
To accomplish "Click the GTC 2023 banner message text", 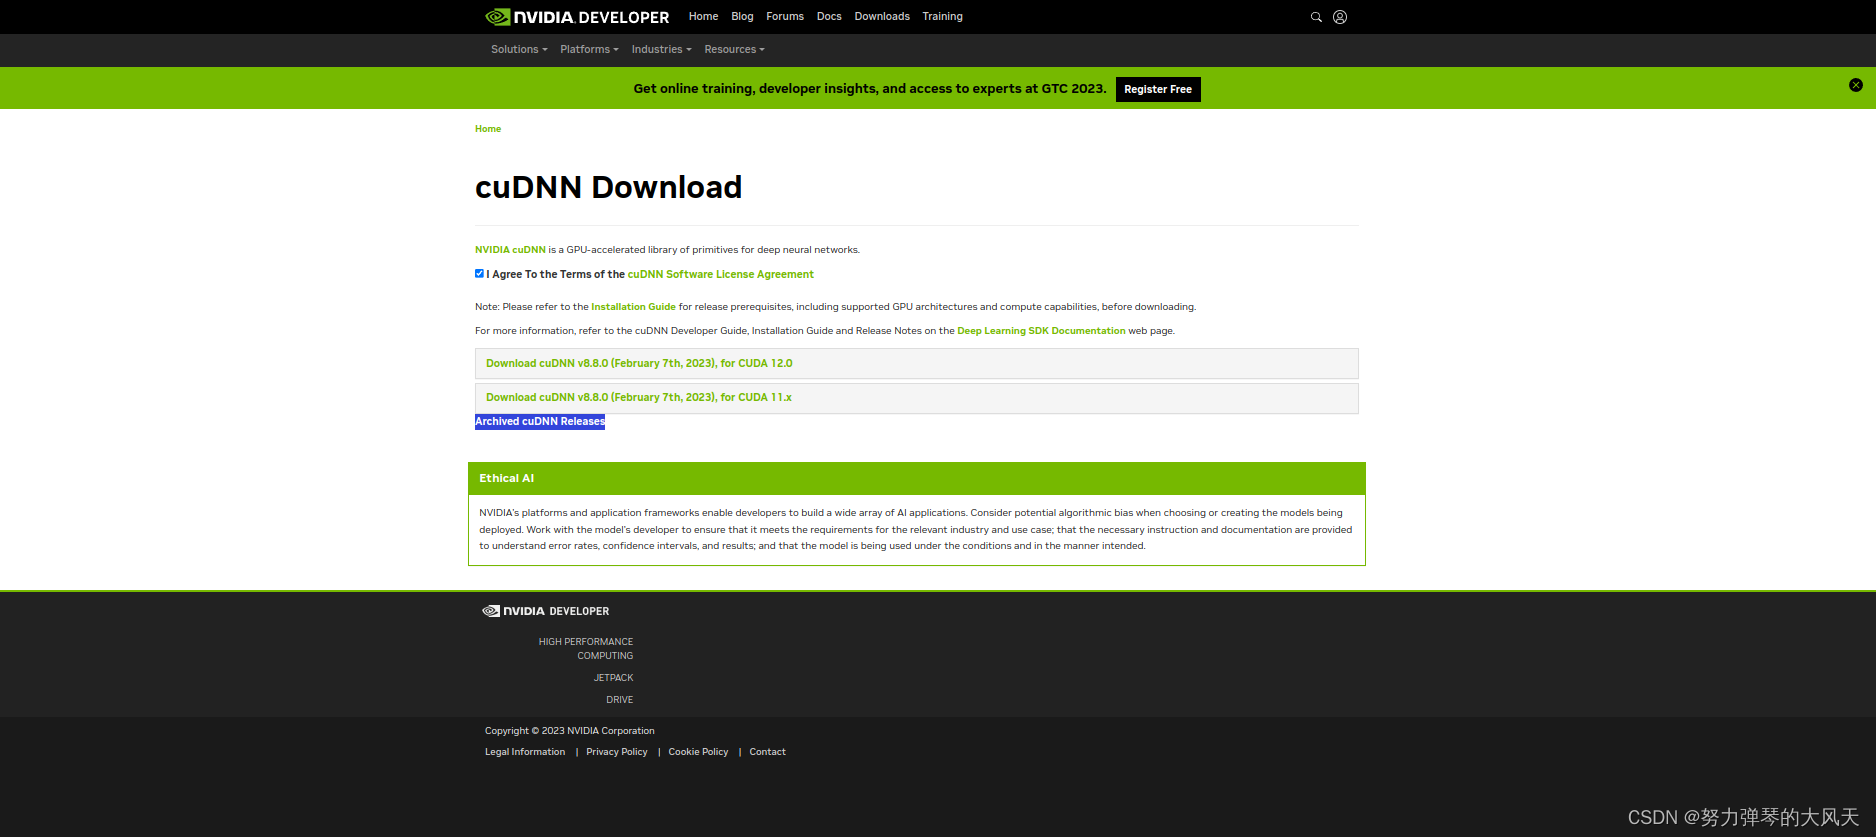I will click(870, 89).
